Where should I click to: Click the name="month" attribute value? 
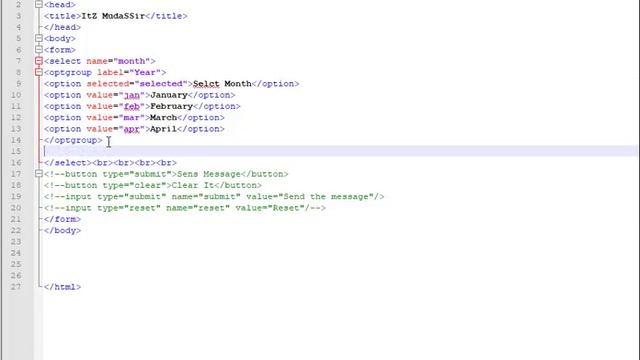point(131,61)
